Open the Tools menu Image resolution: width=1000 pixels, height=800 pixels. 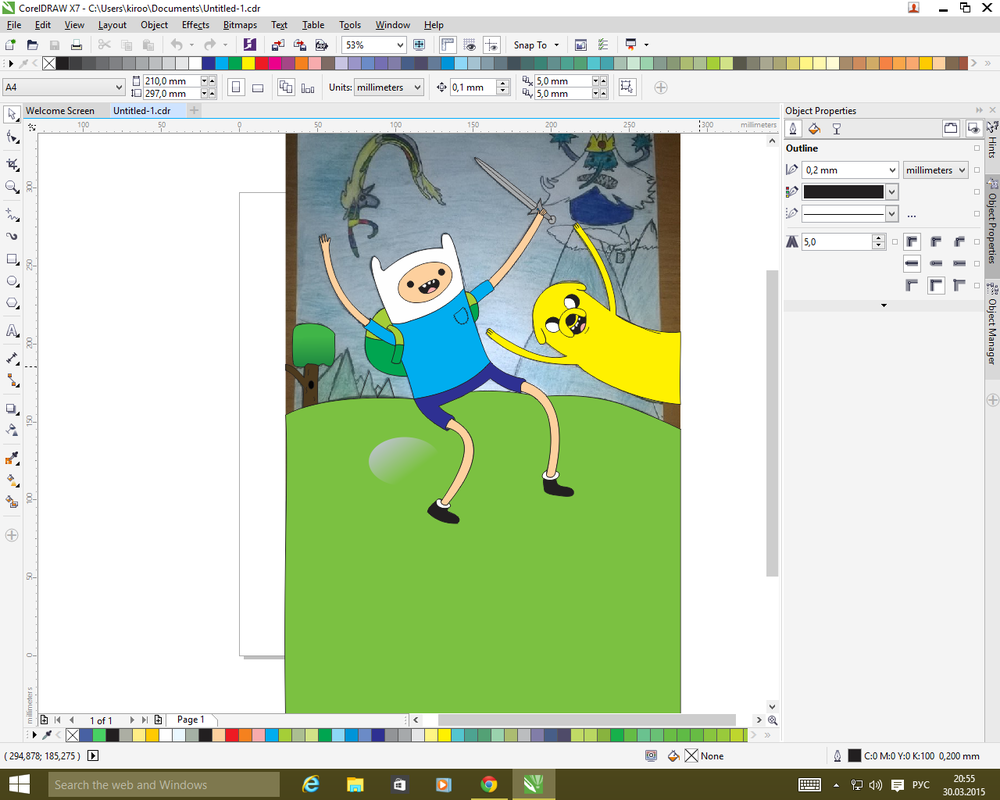click(x=349, y=25)
